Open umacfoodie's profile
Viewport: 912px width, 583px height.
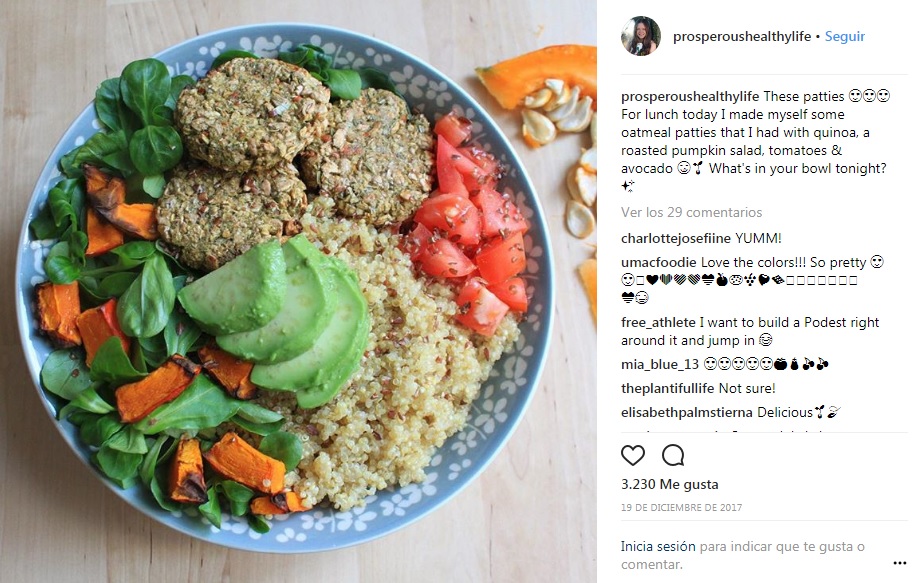pos(658,262)
